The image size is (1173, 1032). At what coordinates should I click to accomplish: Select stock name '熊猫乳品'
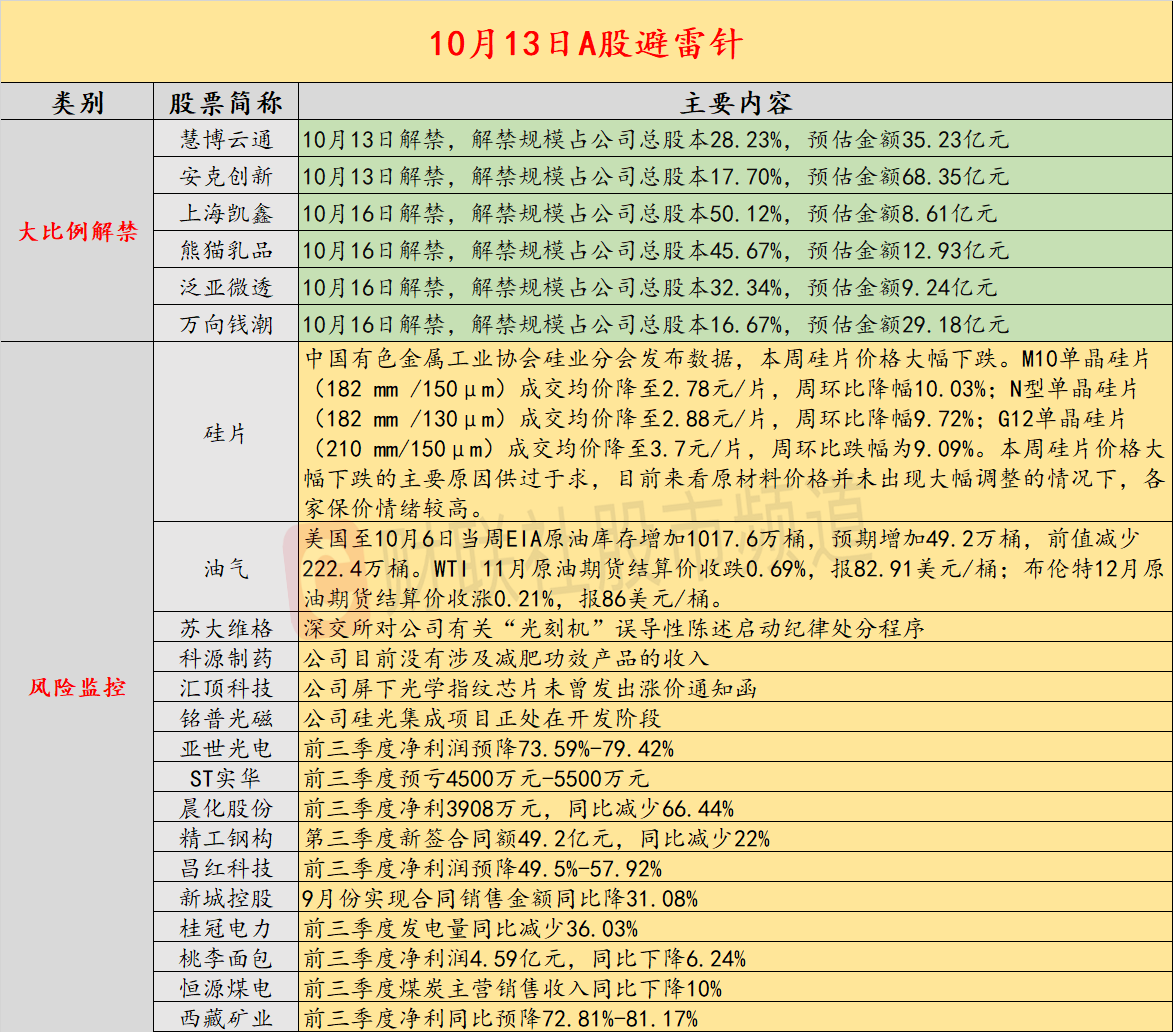click(226, 250)
